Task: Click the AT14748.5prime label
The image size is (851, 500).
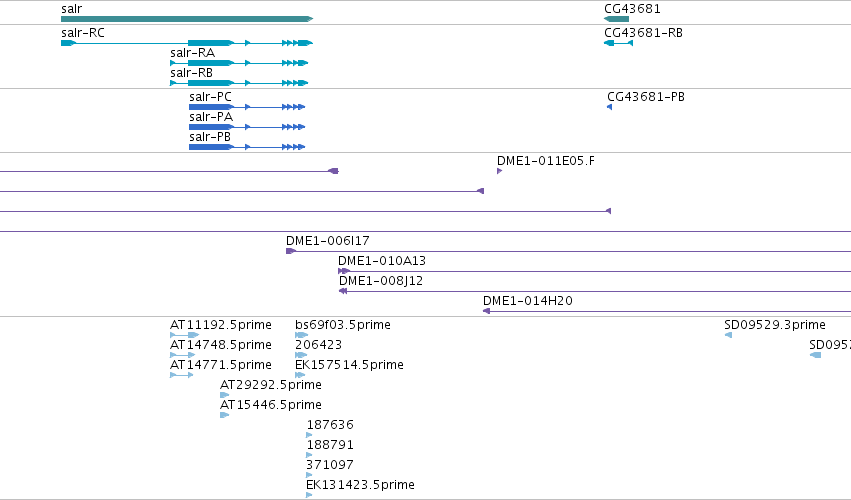Action: (x=221, y=345)
